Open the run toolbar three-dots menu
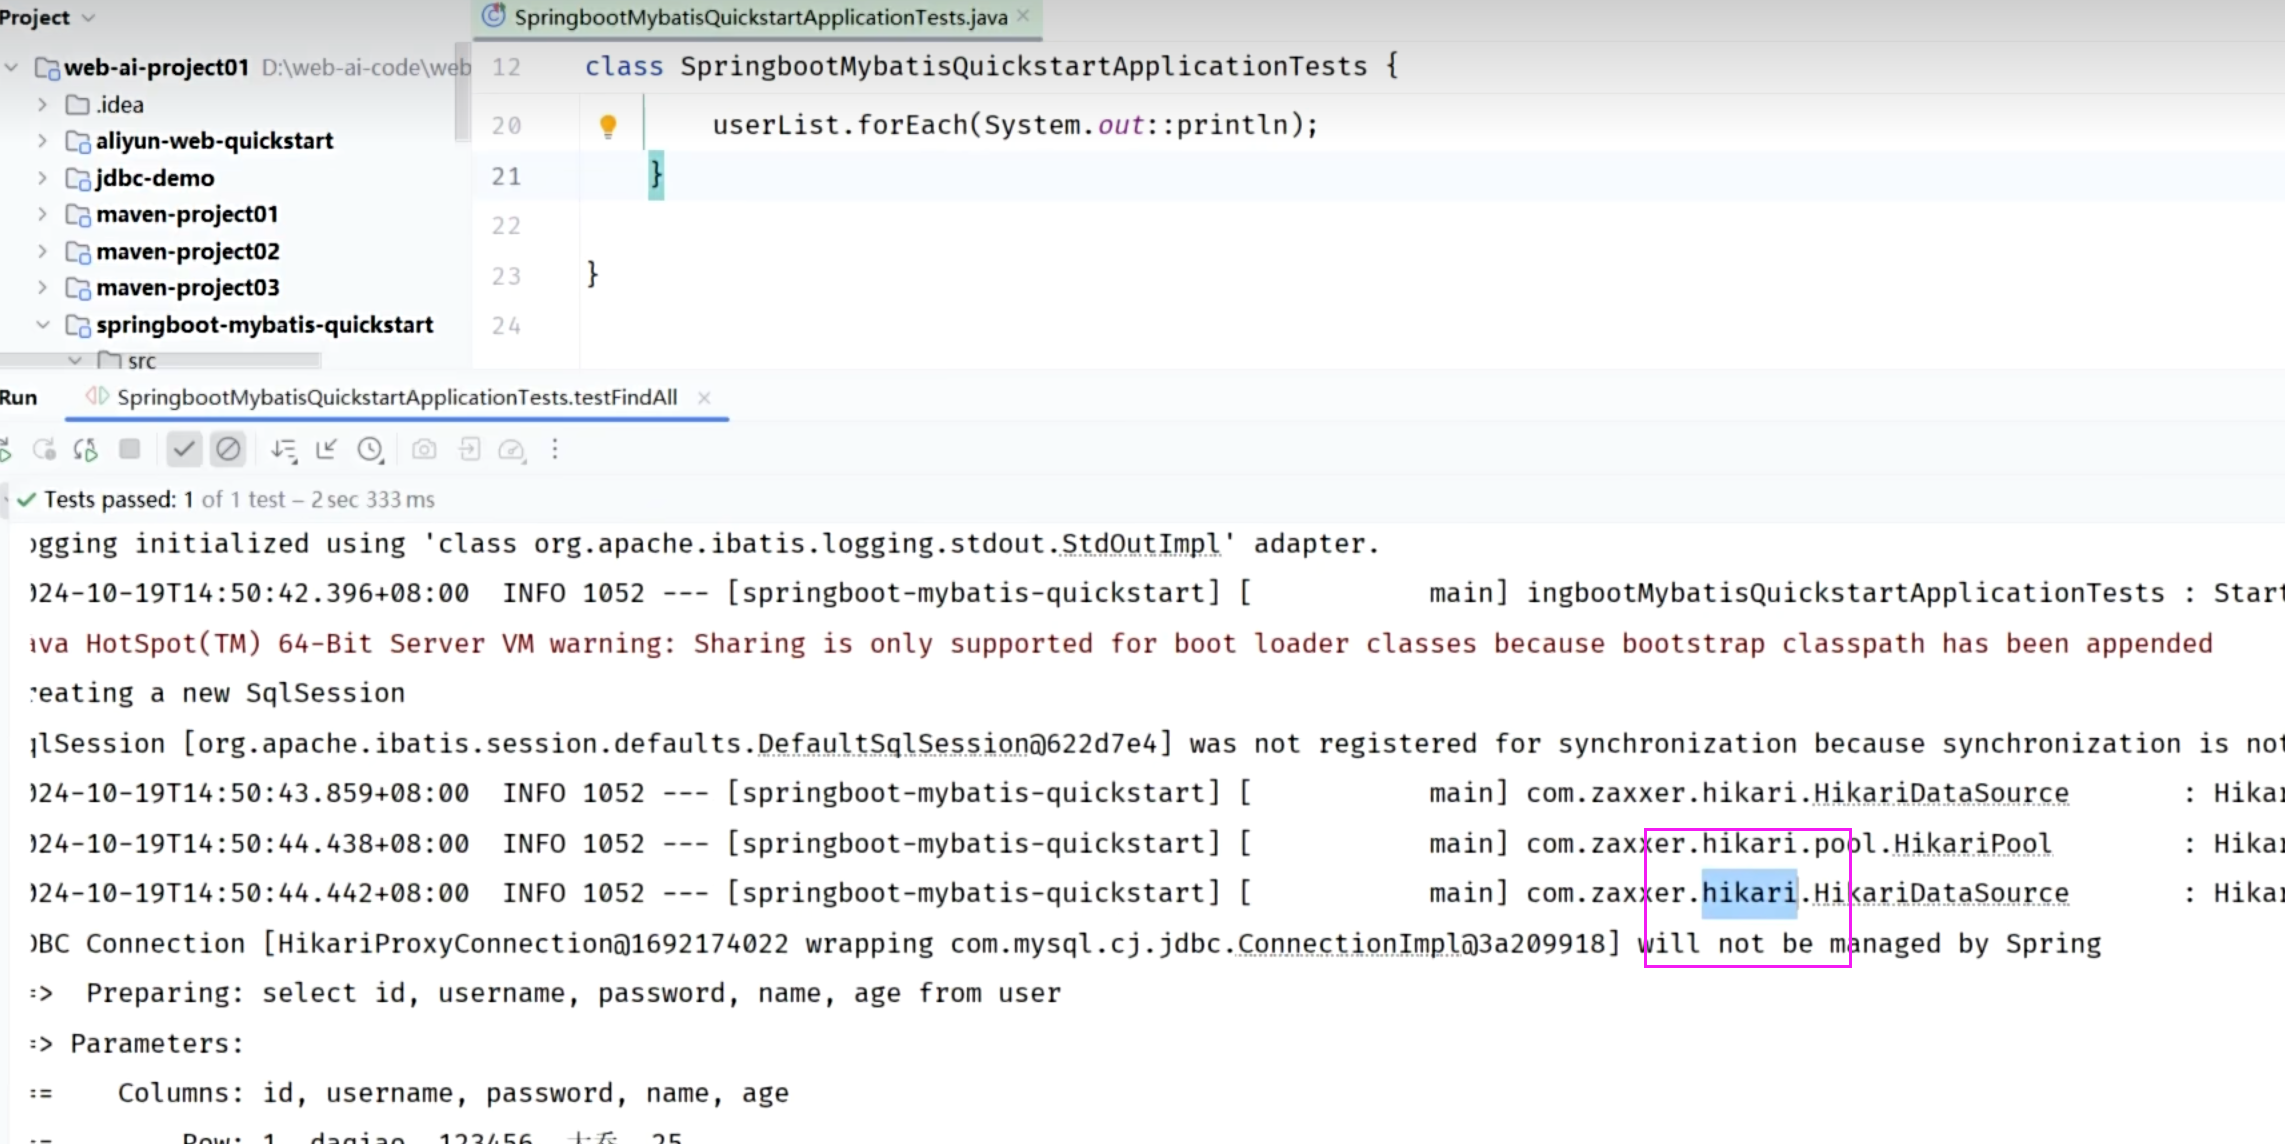This screenshot has height=1144, width=2285. coord(555,450)
